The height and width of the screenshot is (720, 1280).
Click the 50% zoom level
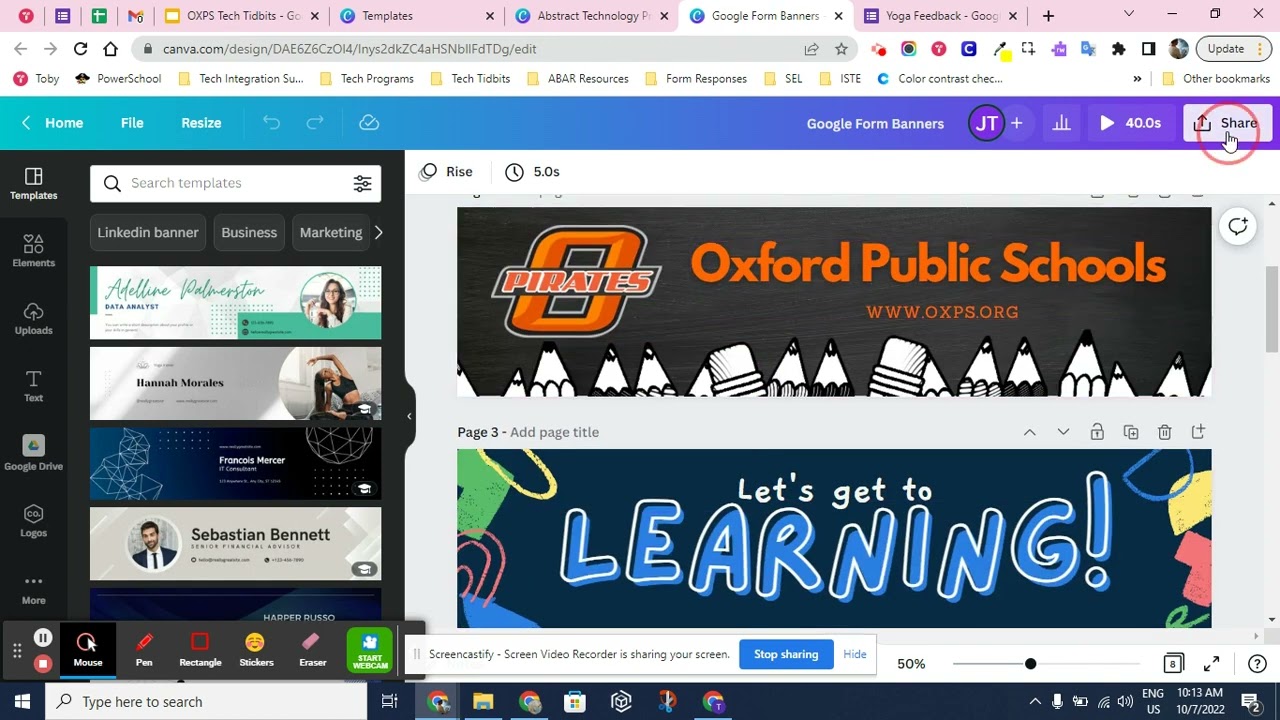[x=911, y=664]
